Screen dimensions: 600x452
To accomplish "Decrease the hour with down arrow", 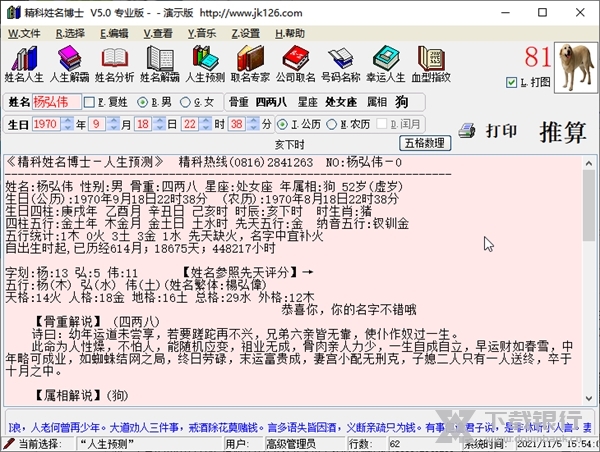I will click(x=206, y=127).
